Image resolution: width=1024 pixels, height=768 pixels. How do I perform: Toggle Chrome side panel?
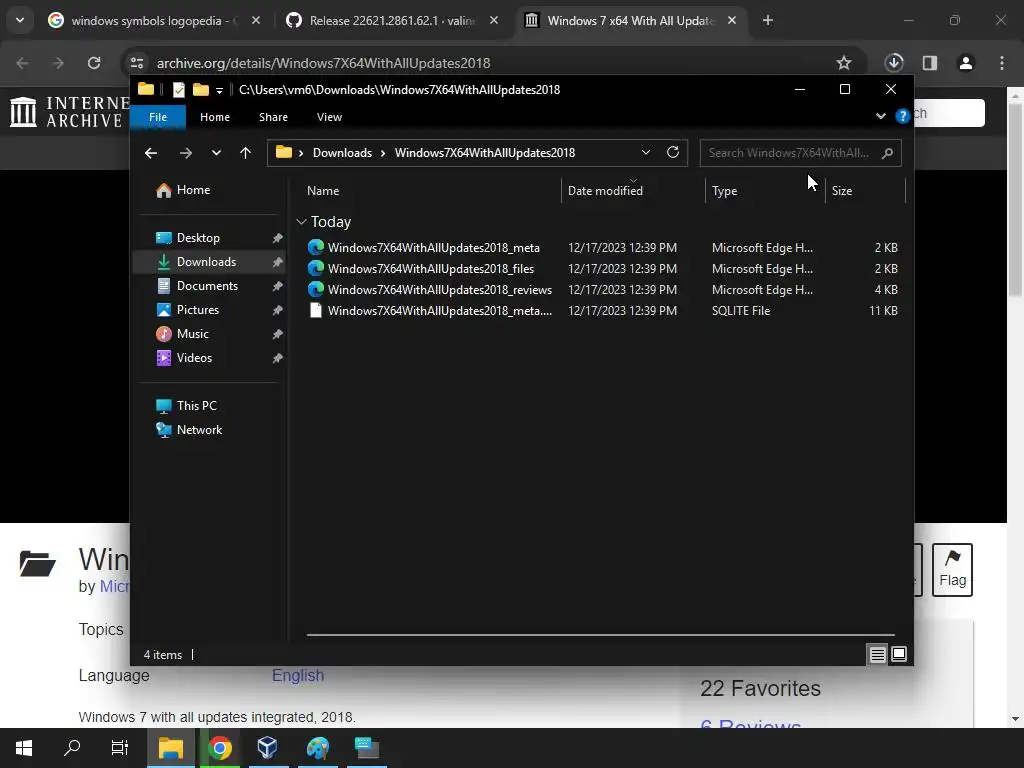929,63
